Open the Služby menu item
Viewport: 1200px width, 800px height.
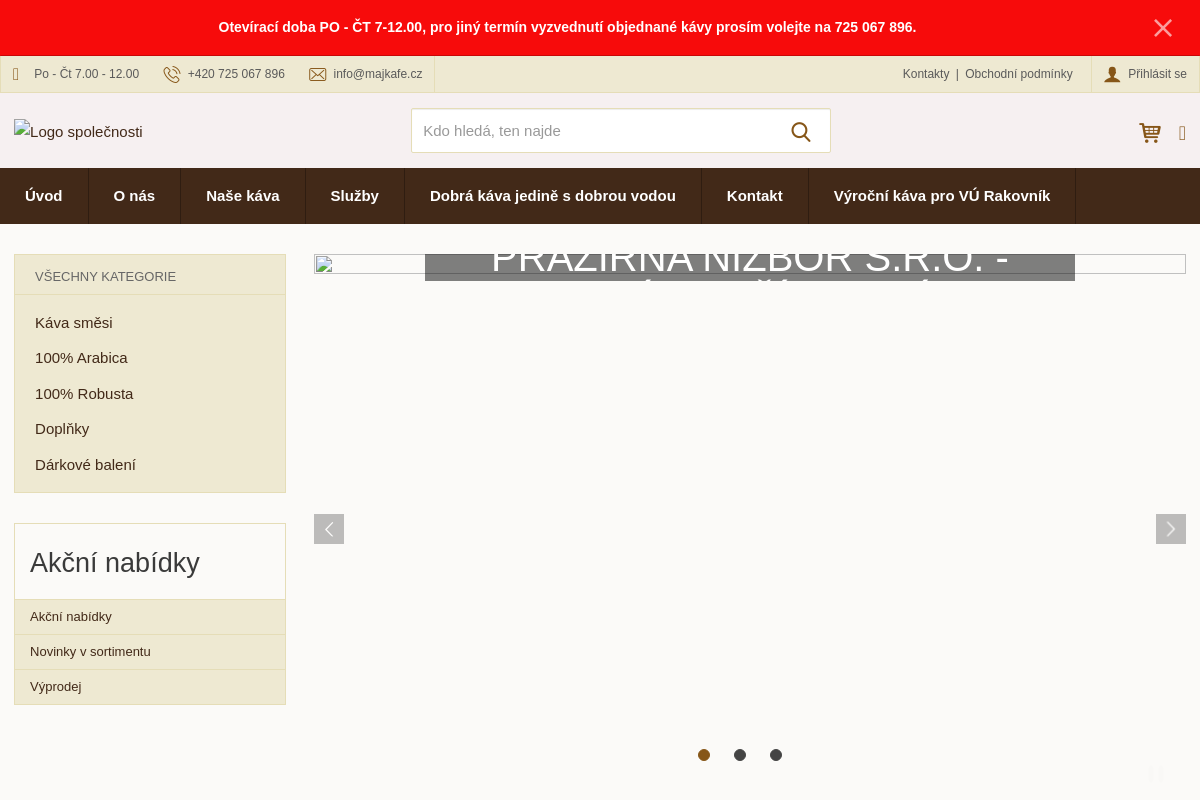tap(355, 196)
